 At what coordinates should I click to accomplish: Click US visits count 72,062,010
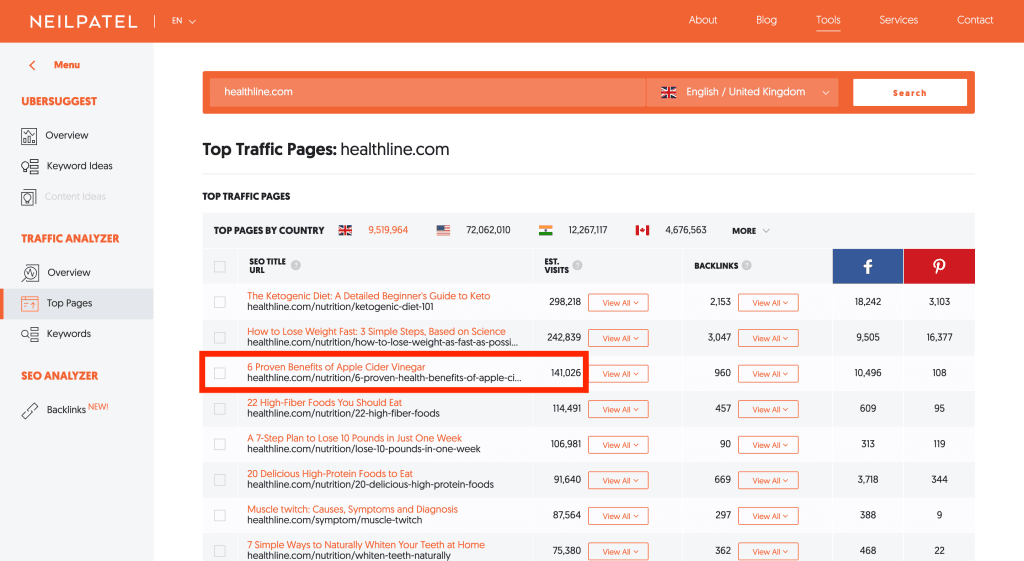point(488,231)
